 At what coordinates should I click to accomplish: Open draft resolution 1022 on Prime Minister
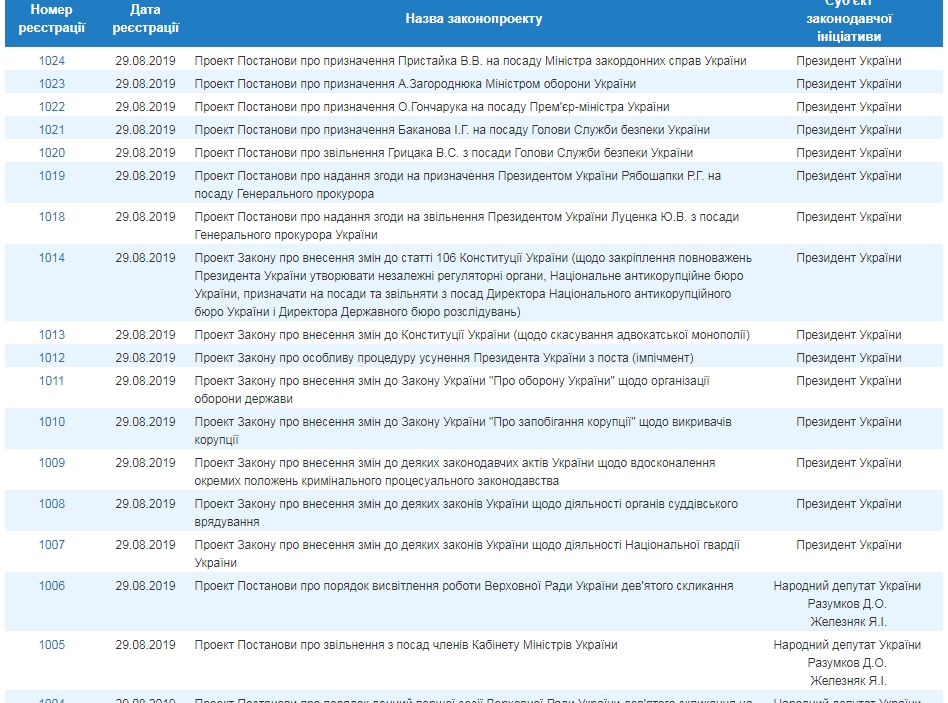pyautogui.click(x=52, y=107)
